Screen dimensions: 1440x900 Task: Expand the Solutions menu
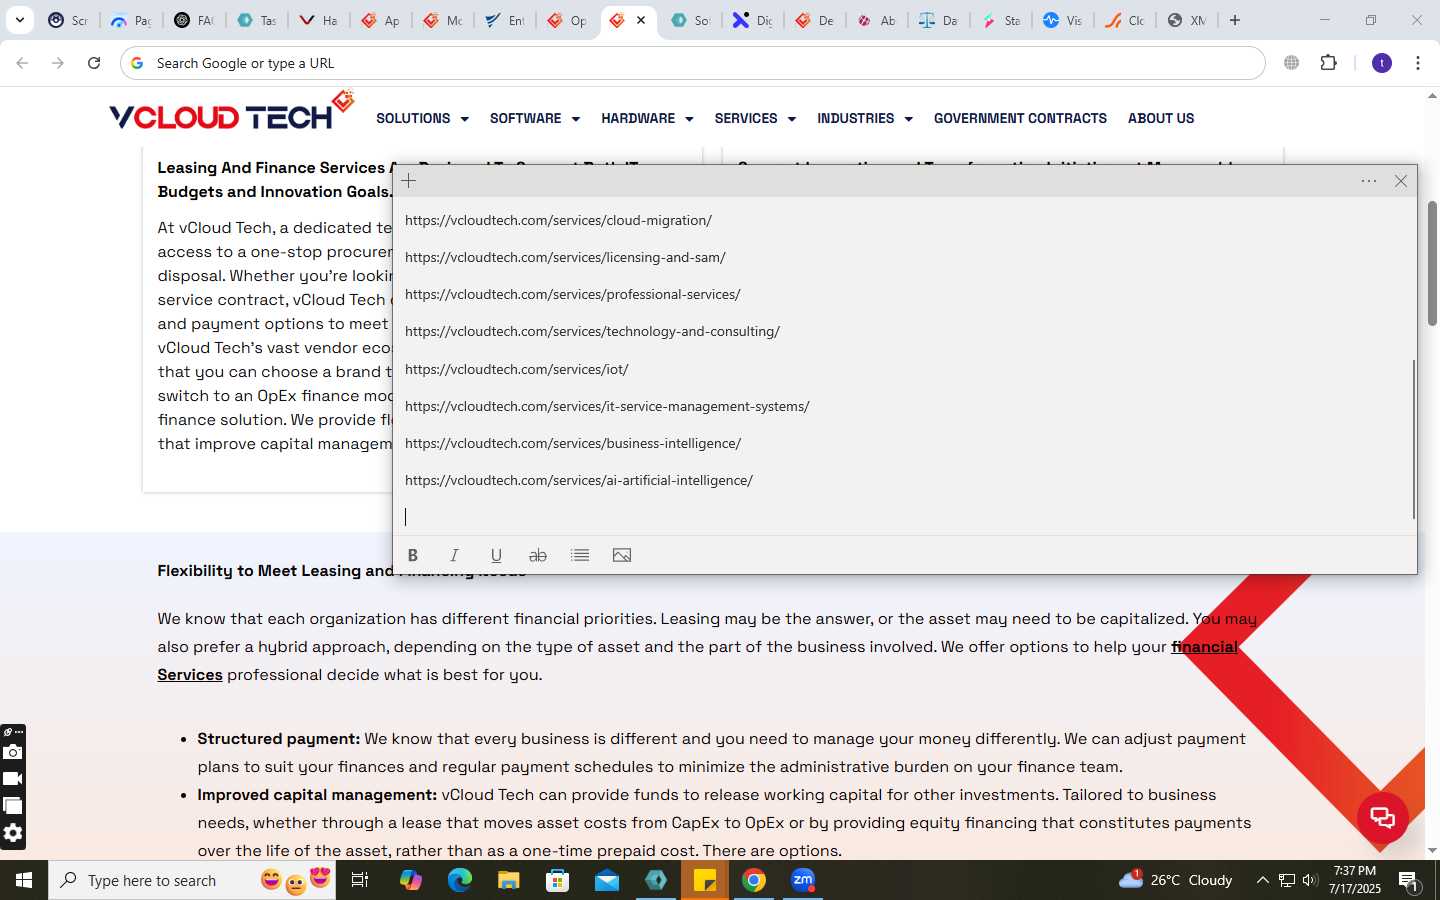coord(422,118)
